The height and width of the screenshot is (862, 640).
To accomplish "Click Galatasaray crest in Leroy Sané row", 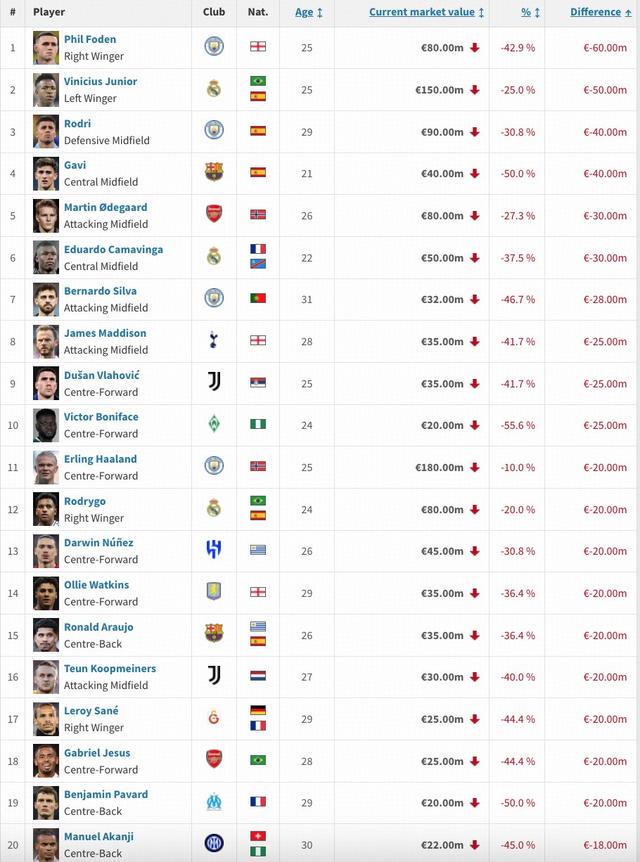I will (214, 719).
